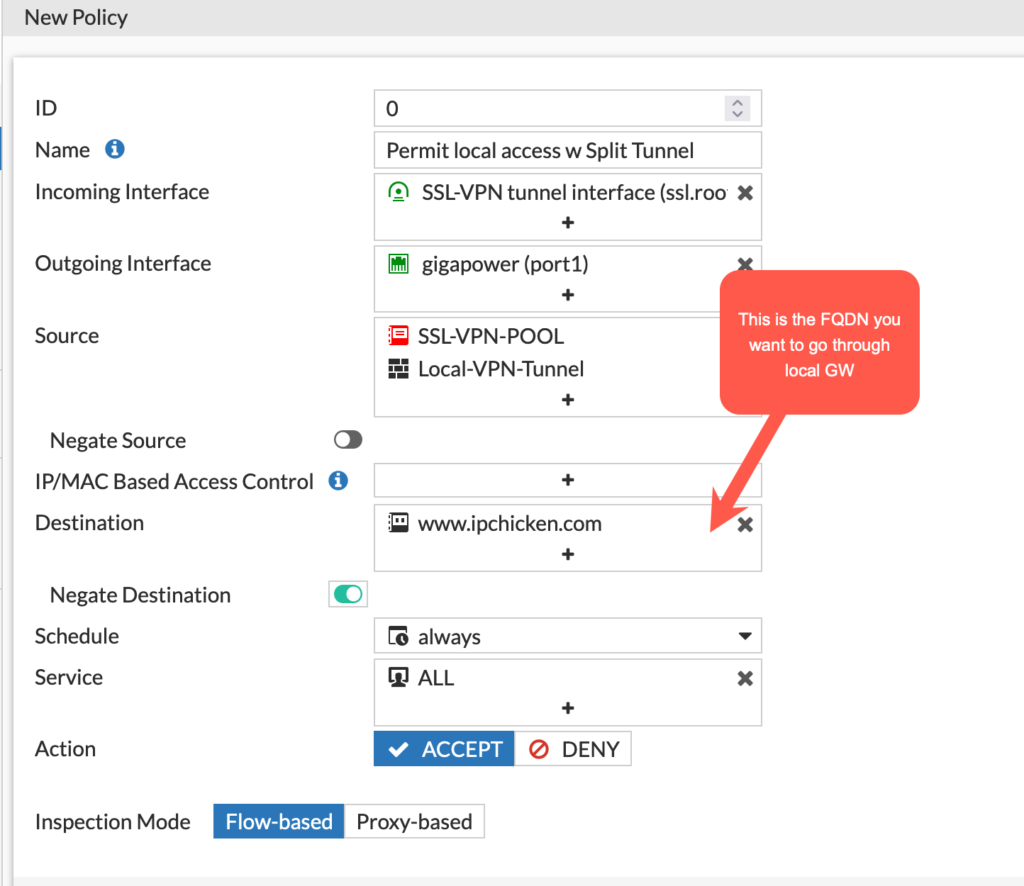
Task: Click the ALL service icon
Action: tap(398, 677)
